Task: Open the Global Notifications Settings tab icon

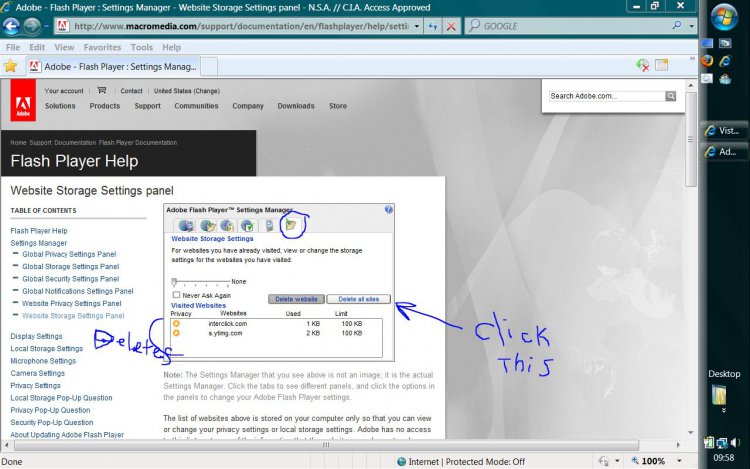Action: (247, 225)
